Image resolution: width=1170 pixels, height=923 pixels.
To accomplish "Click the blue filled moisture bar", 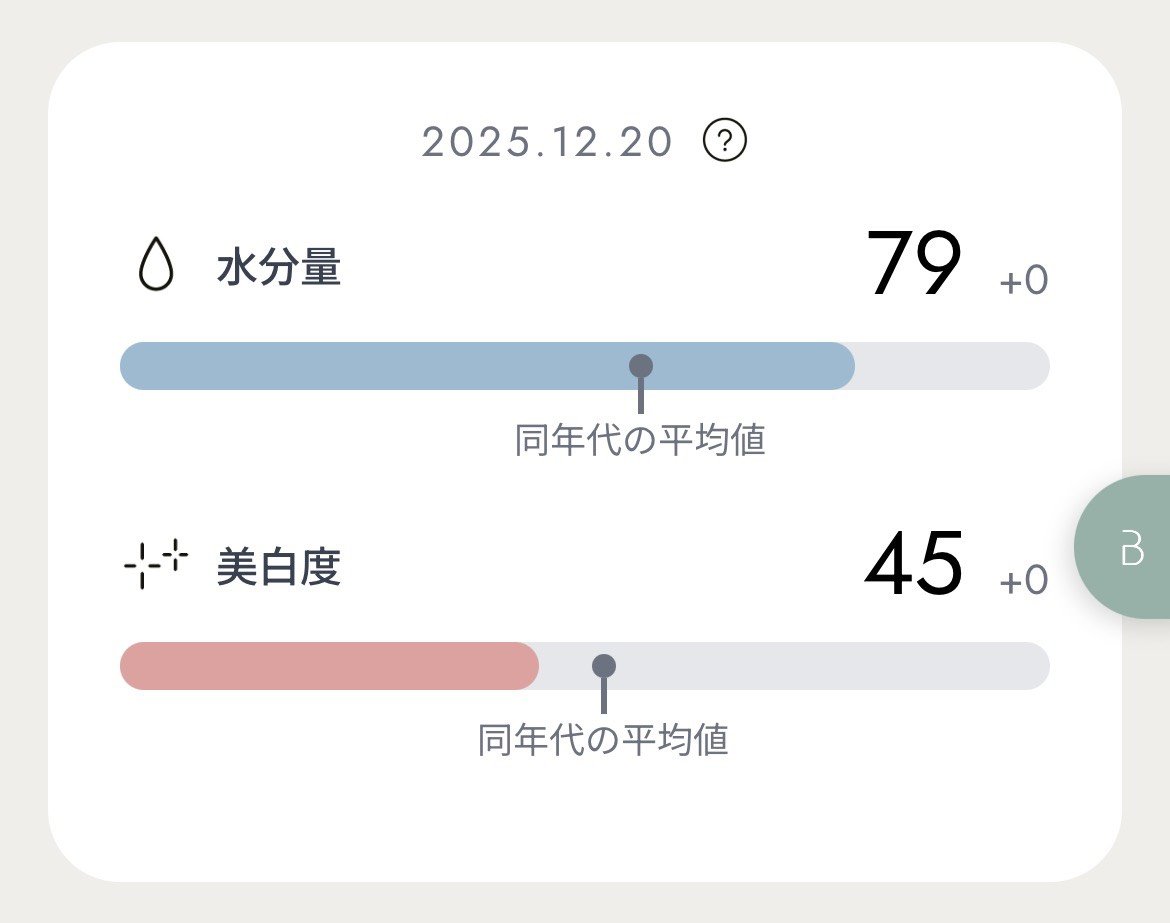I will coord(400,366).
